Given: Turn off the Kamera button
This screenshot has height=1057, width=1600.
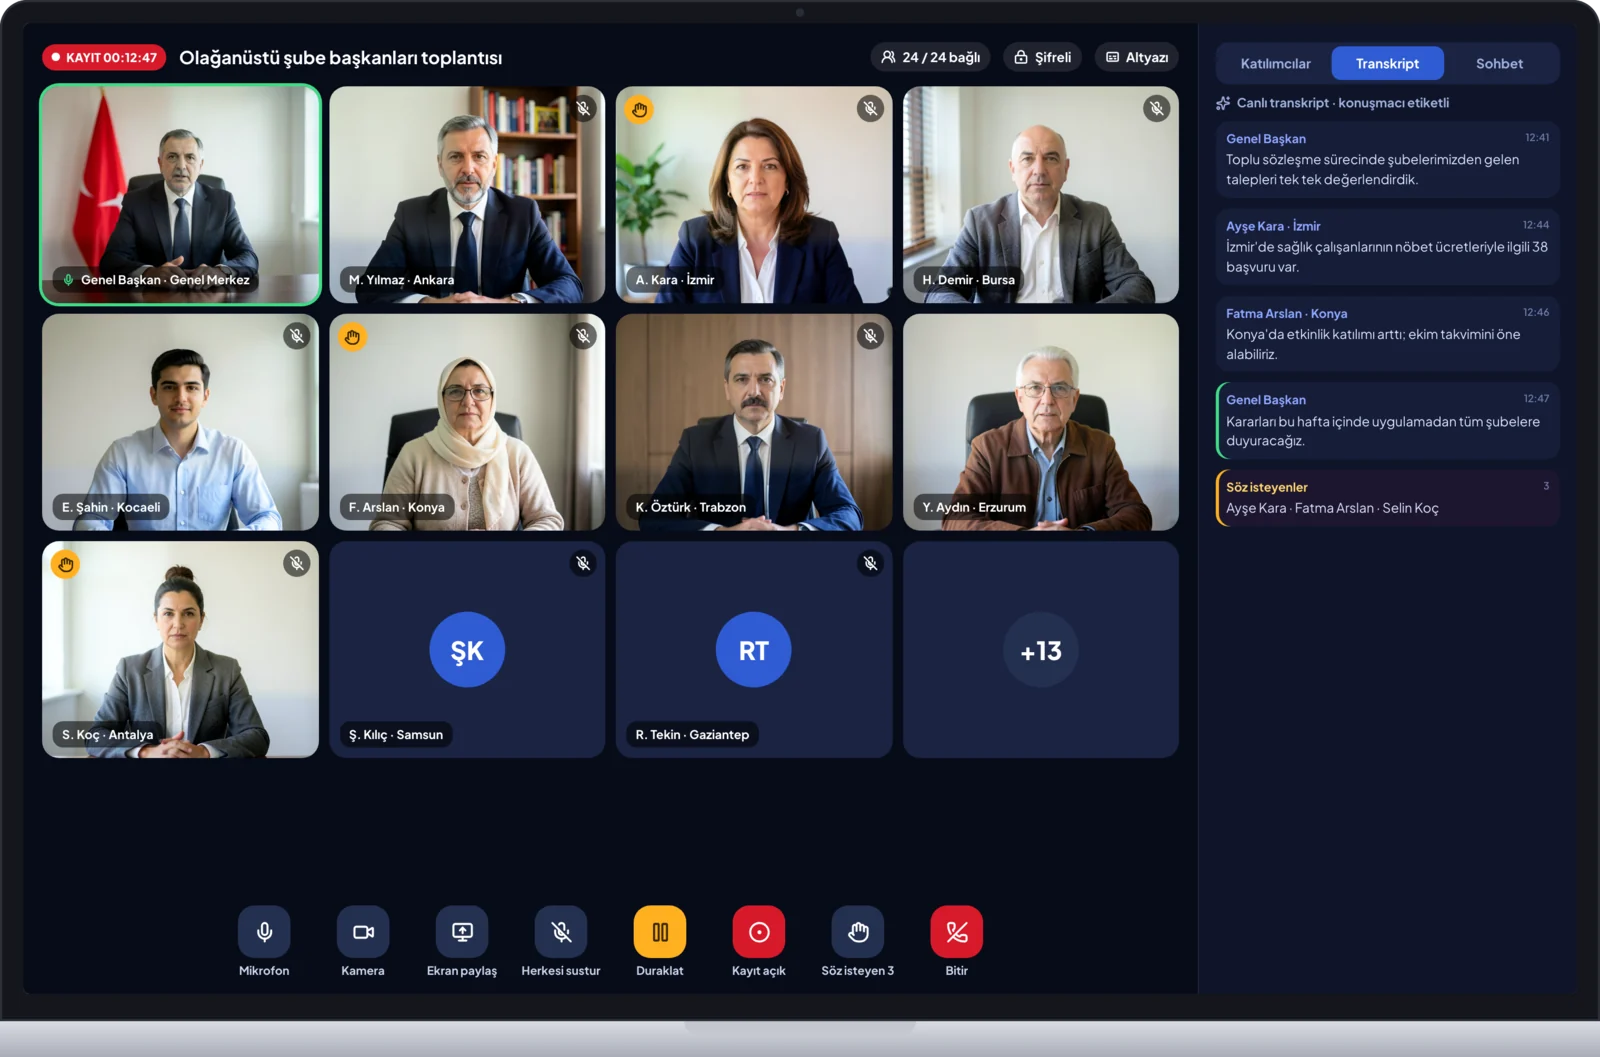Looking at the screenshot, I should 363,931.
